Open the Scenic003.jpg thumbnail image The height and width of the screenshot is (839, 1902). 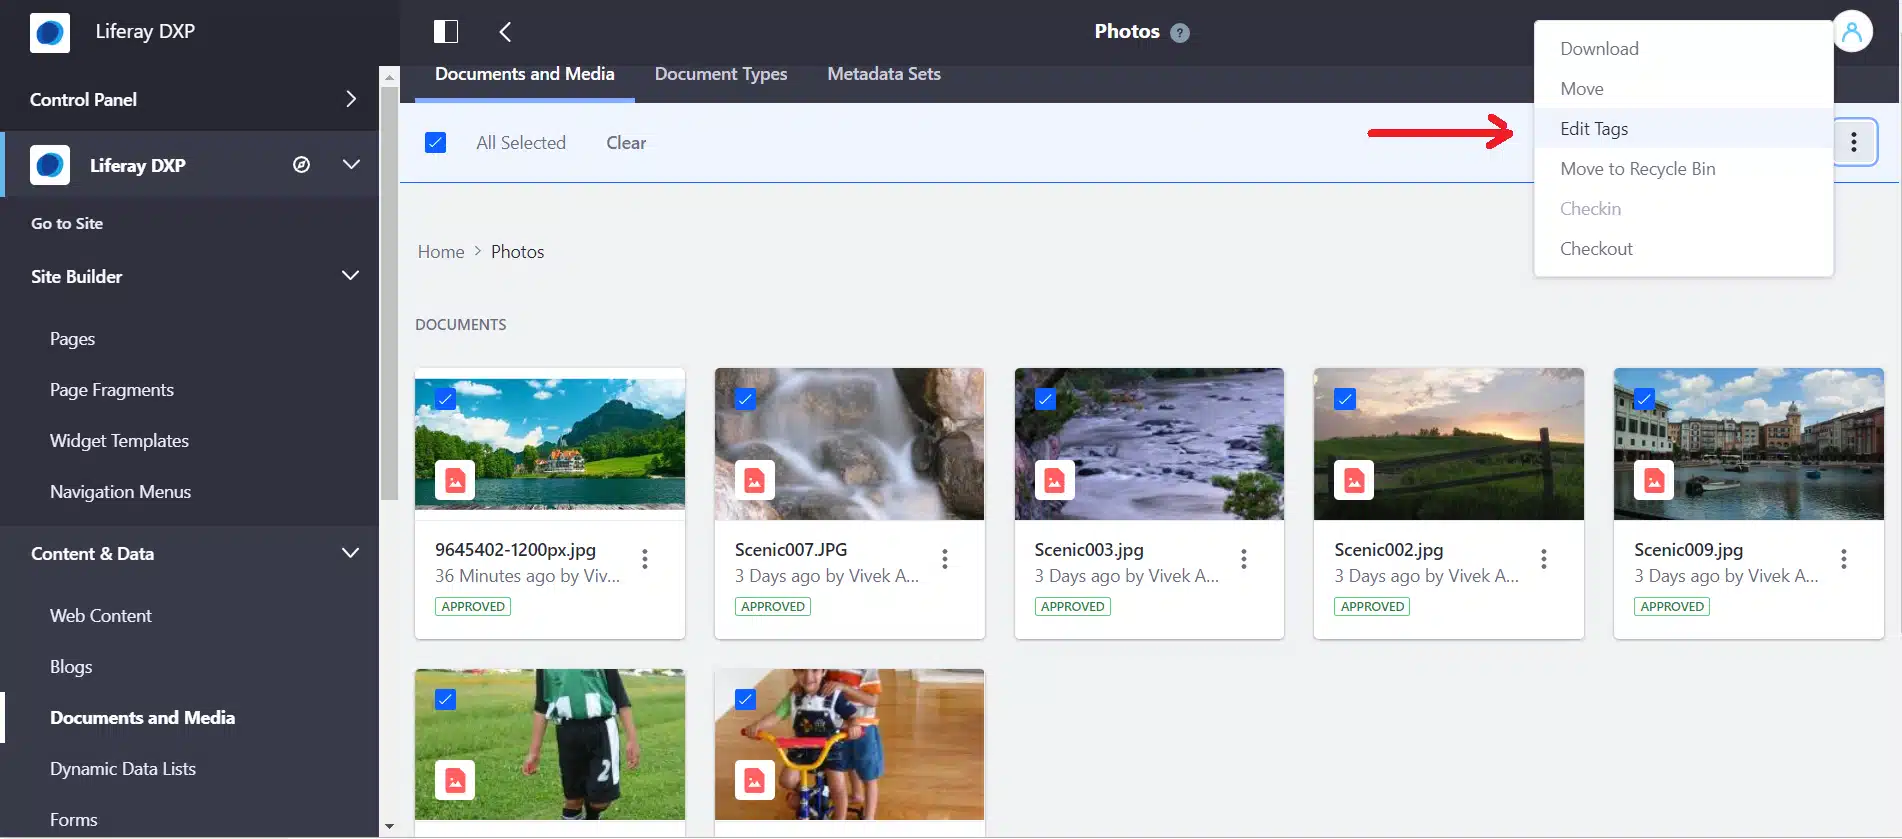click(x=1149, y=444)
